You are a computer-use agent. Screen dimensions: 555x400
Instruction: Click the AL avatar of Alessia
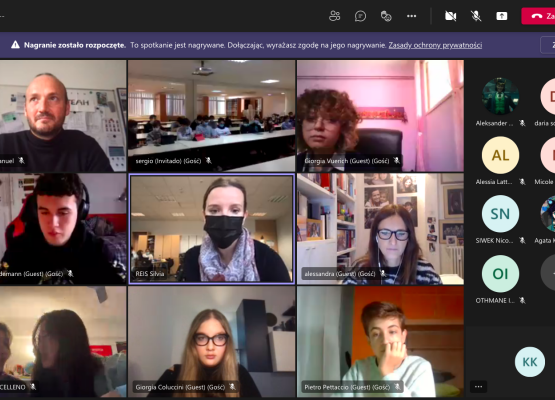click(x=500, y=155)
